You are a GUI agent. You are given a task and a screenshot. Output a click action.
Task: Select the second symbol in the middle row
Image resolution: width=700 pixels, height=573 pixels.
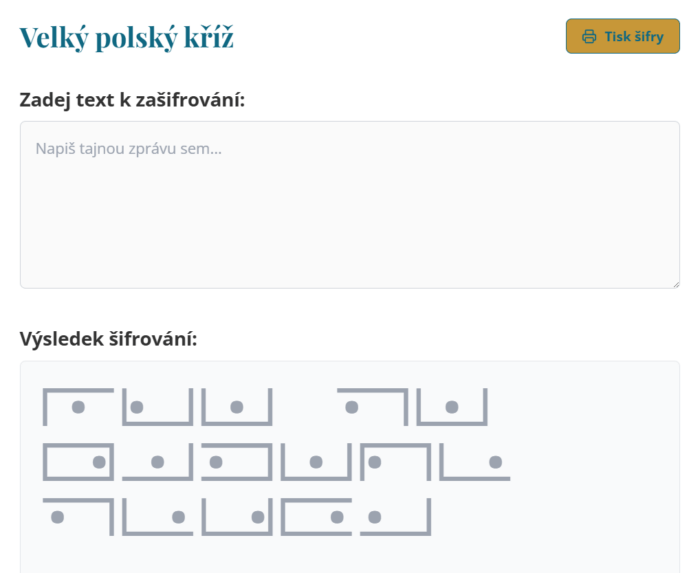click(x=158, y=462)
